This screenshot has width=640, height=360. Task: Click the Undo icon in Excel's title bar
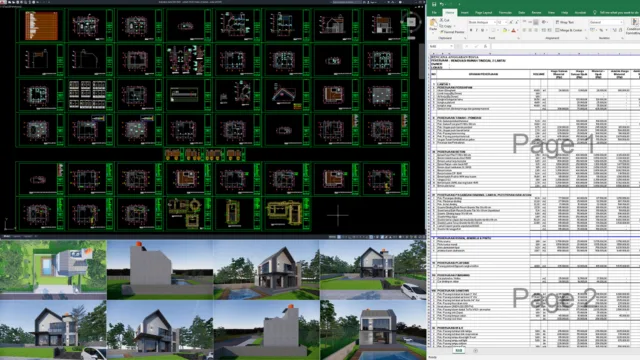441,4
